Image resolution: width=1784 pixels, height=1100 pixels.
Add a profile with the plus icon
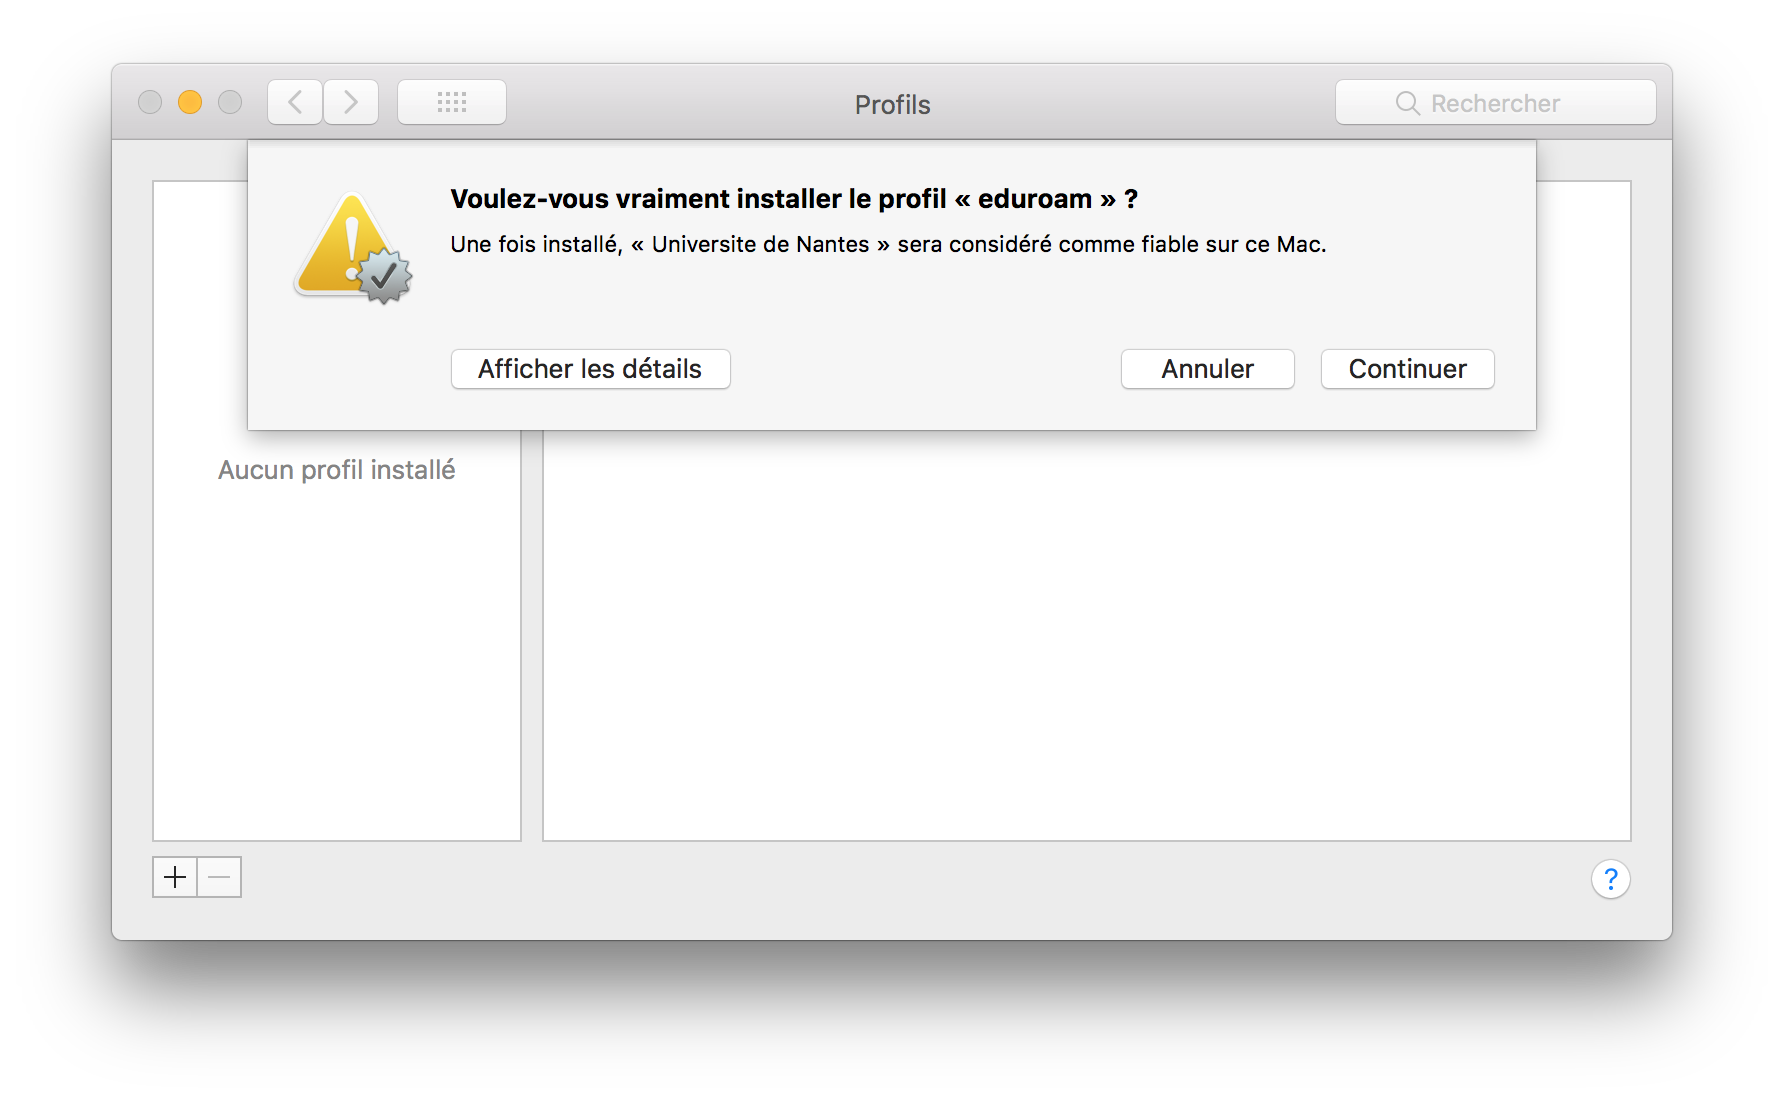tap(175, 877)
